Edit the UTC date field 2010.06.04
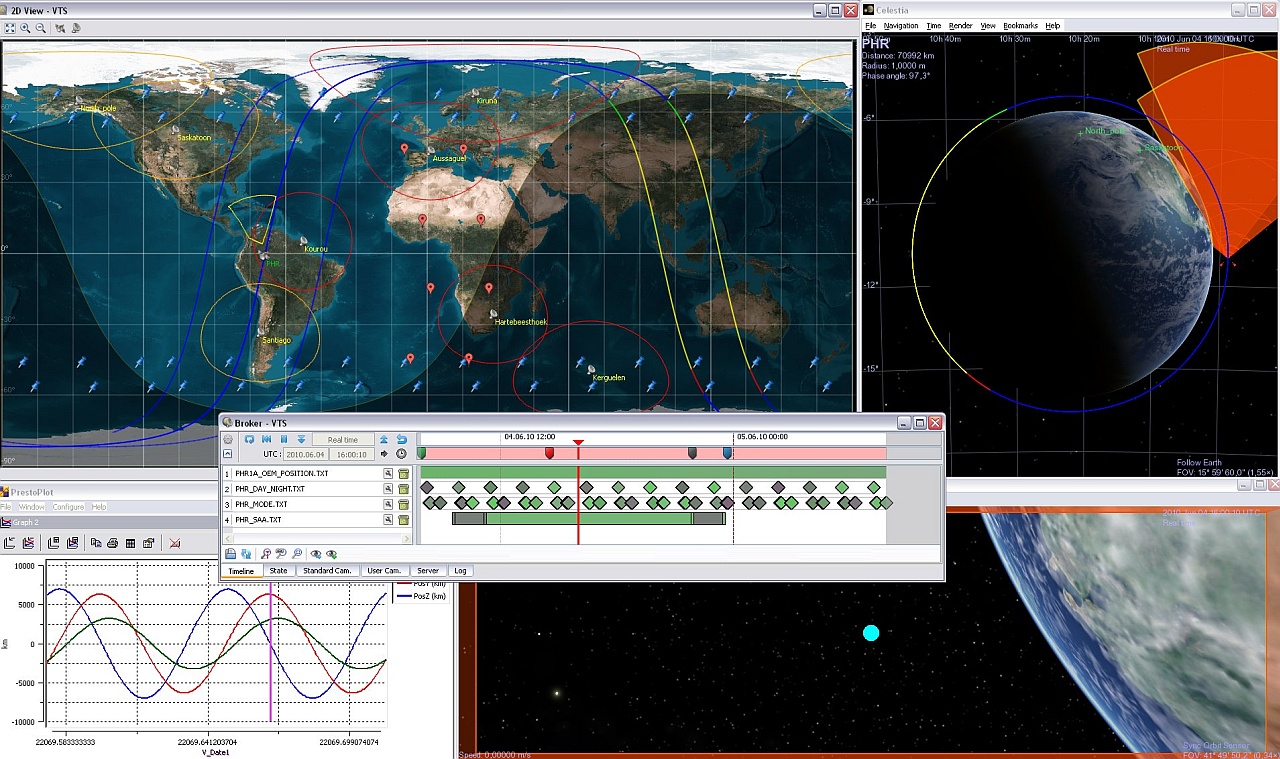The height and width of the screenshot is (759, 1280). tap(305, 454)
